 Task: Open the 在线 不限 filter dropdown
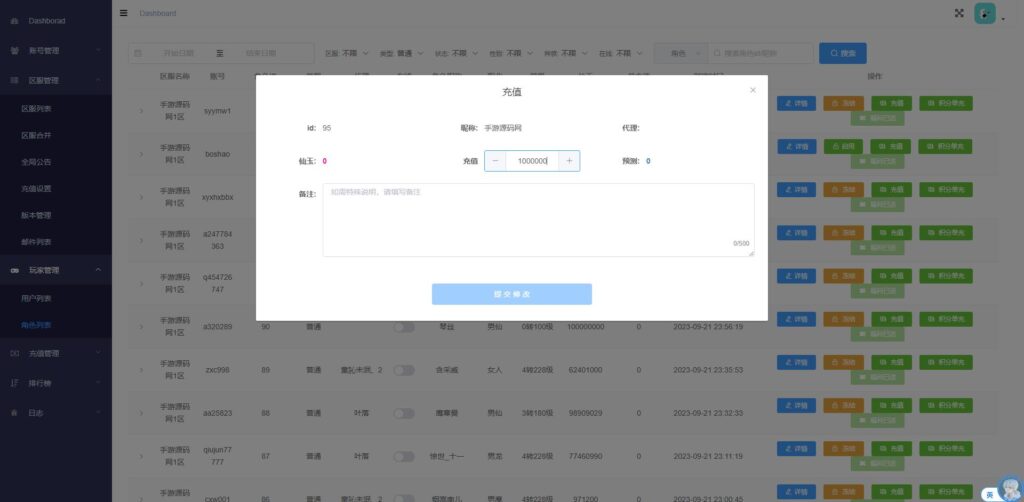tap(621, 54)
